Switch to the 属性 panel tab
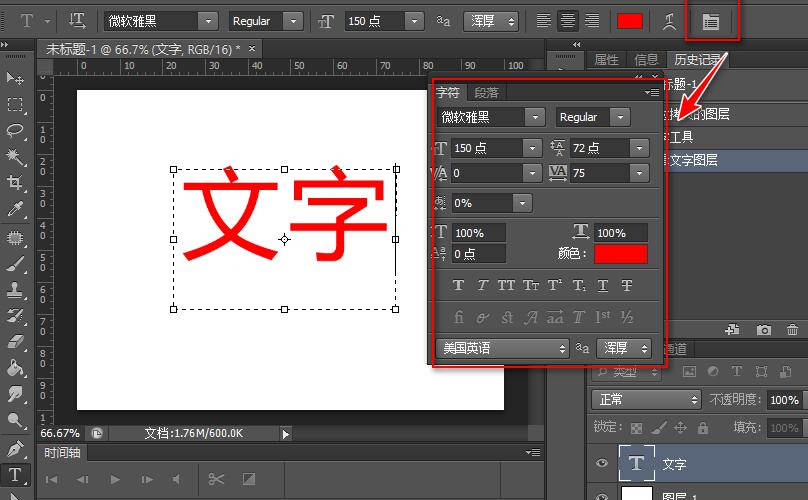This screenshot has height=500, width=808. coord(606,60)
